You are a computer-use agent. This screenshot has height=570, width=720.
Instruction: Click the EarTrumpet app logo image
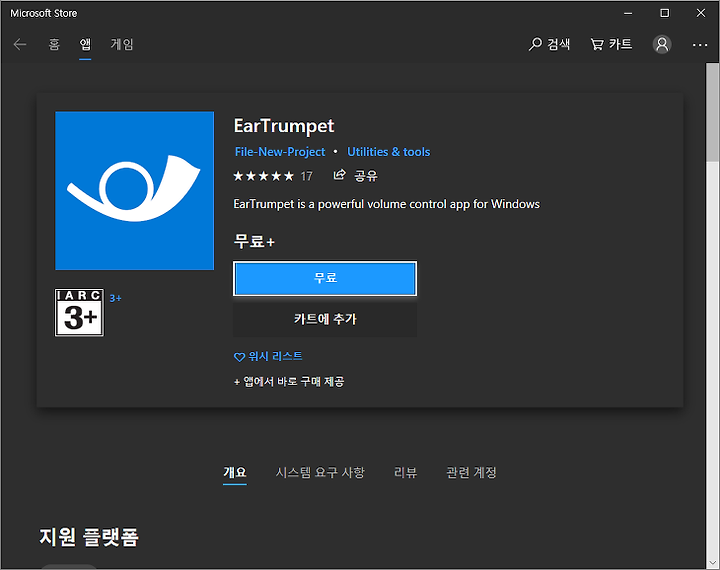[135, 191]
